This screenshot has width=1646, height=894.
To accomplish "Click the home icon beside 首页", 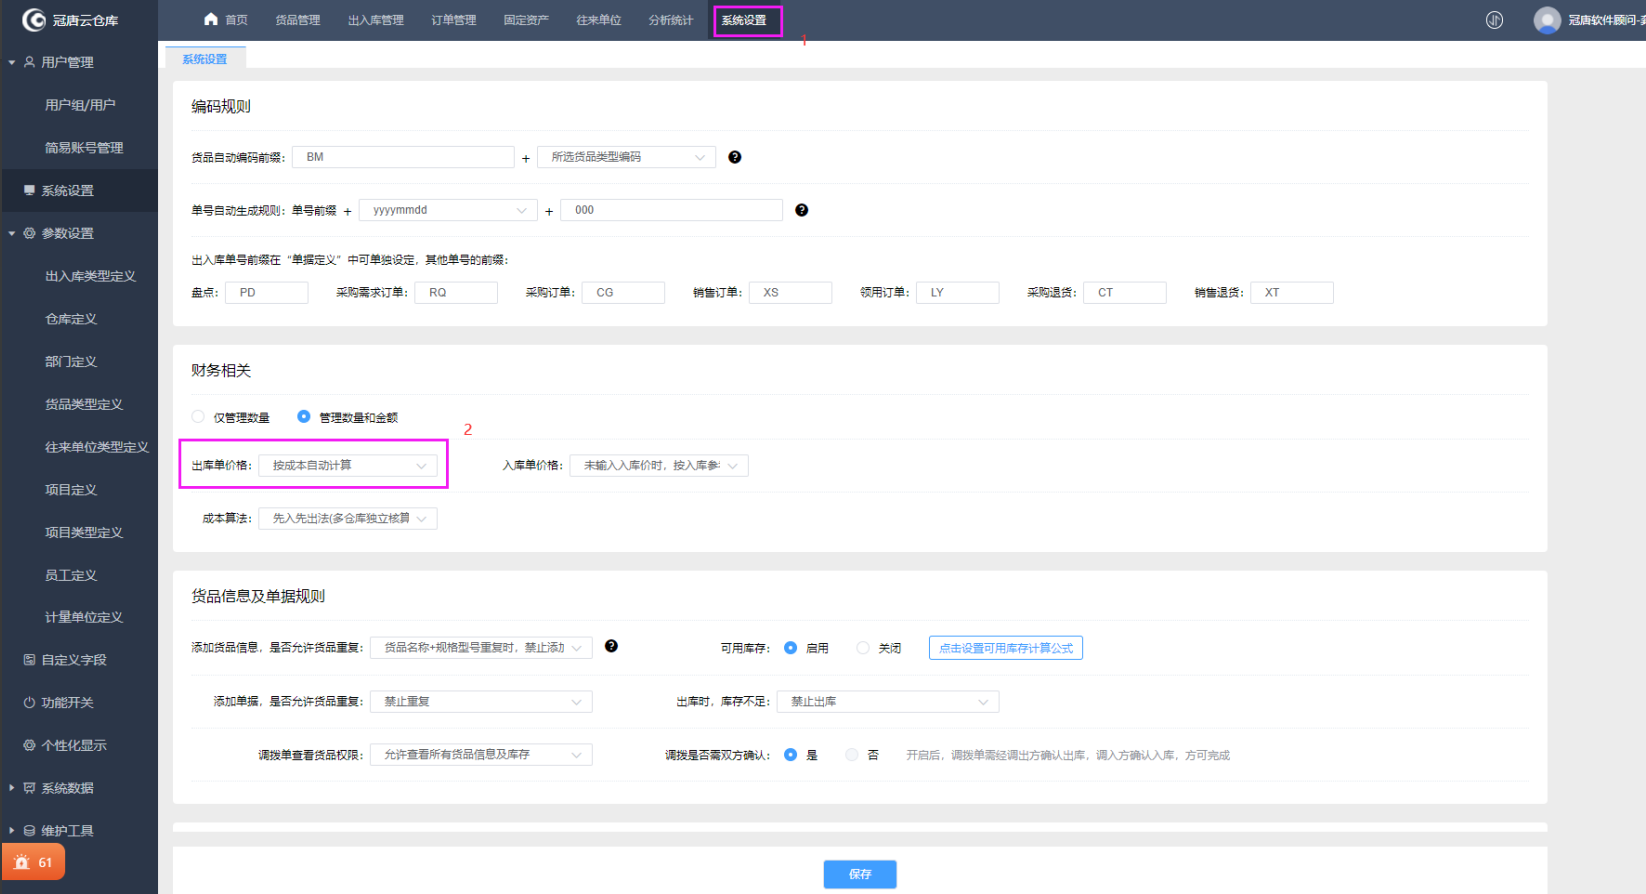I will 210,19.
